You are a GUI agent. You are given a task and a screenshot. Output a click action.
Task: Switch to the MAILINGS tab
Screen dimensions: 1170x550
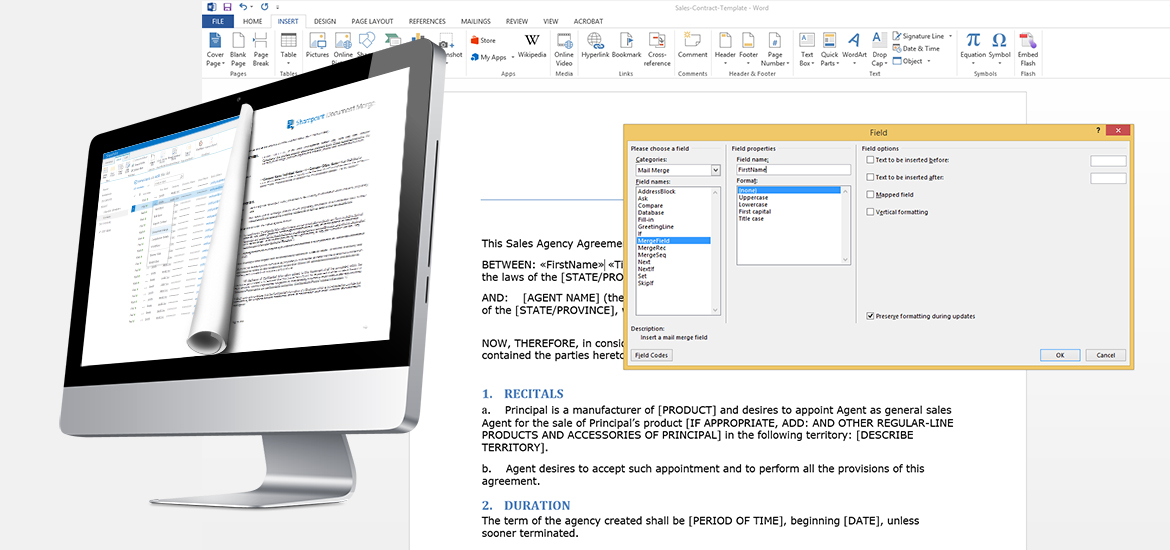click(x=475, y=22)
